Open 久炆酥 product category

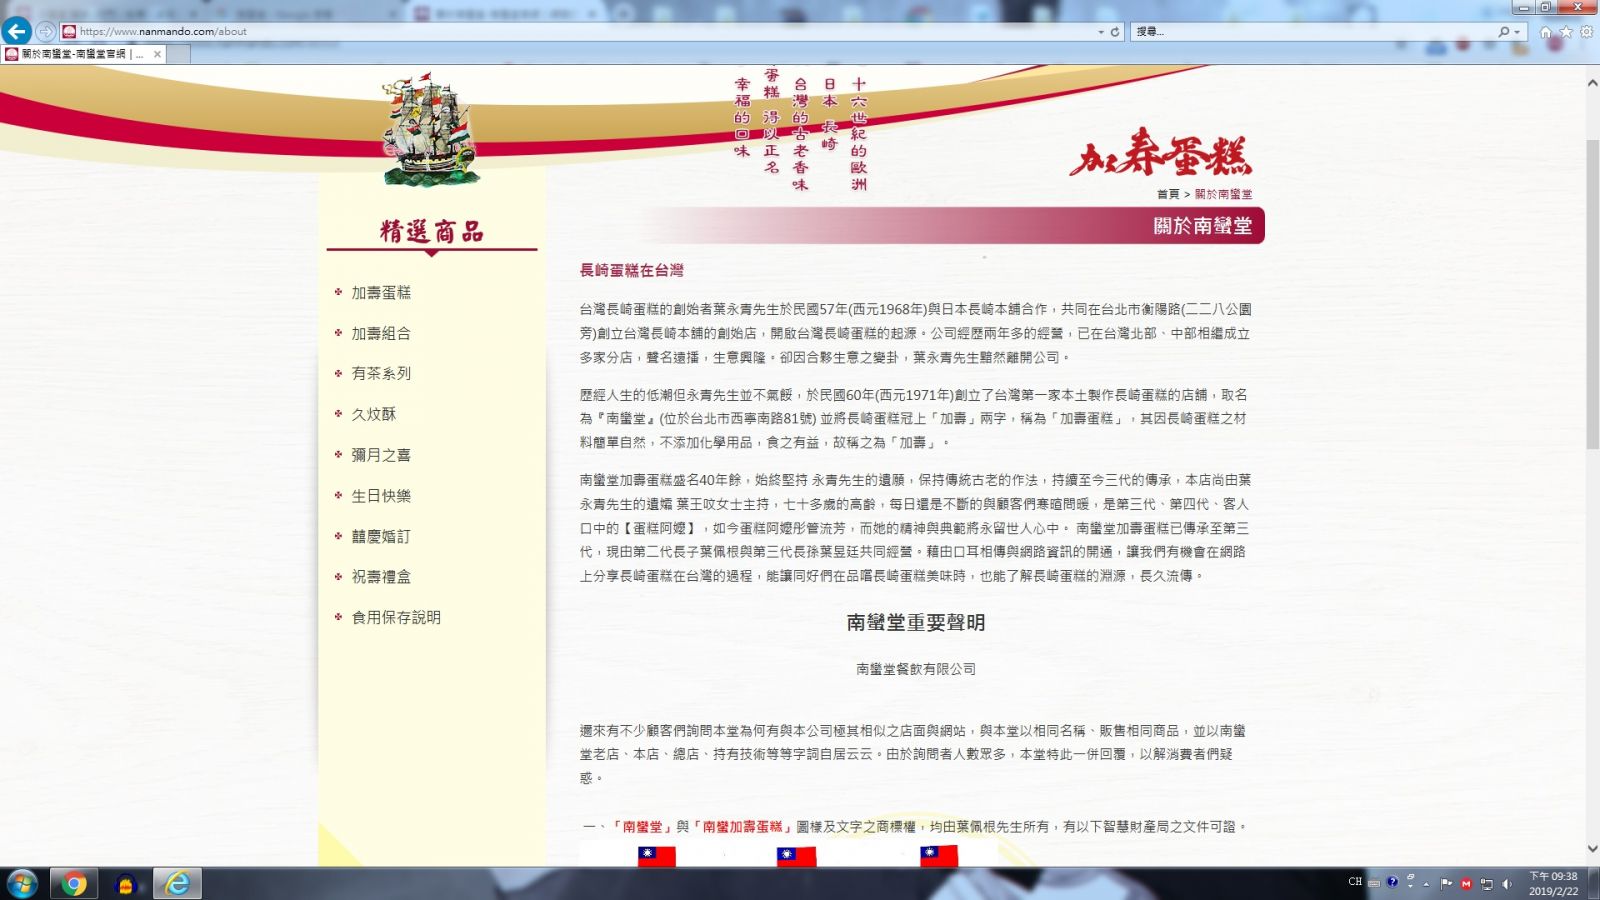374,414
